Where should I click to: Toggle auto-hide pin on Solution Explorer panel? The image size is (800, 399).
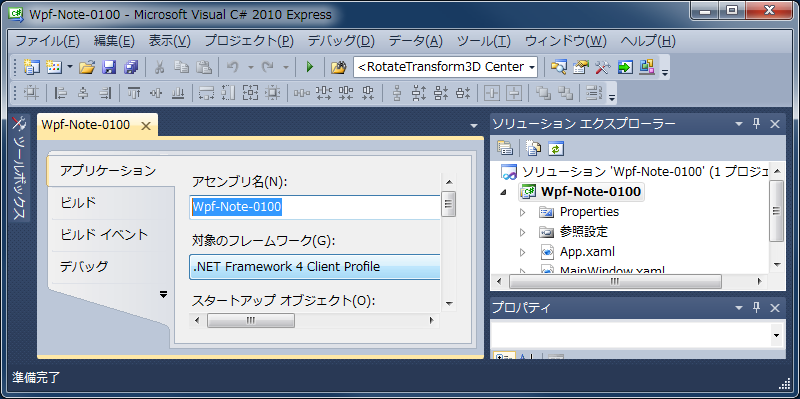click(756, 123)
